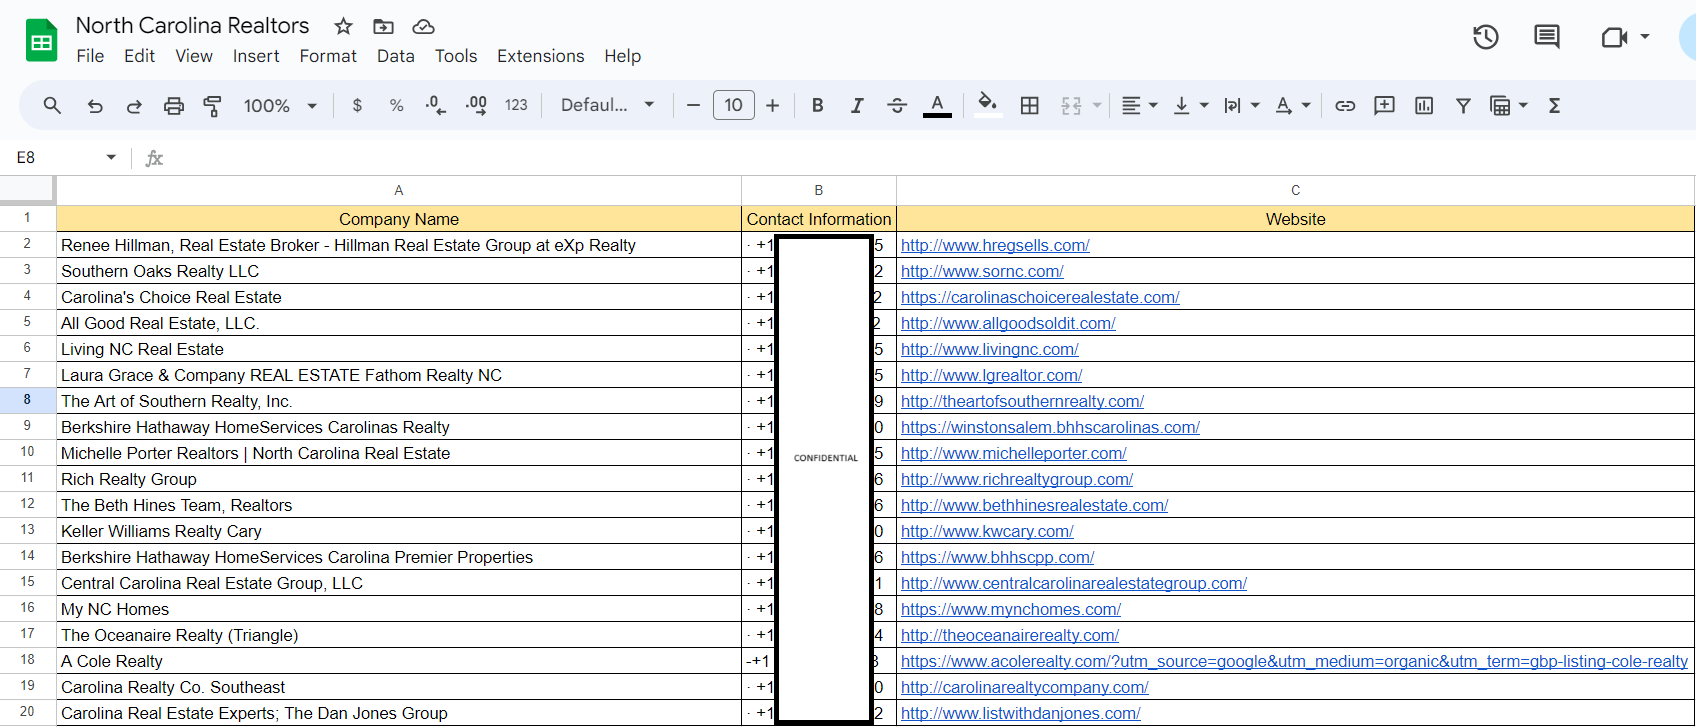Decrease font size with minus button
This screenshot has width=1696, height=727.
pos(693,105)
